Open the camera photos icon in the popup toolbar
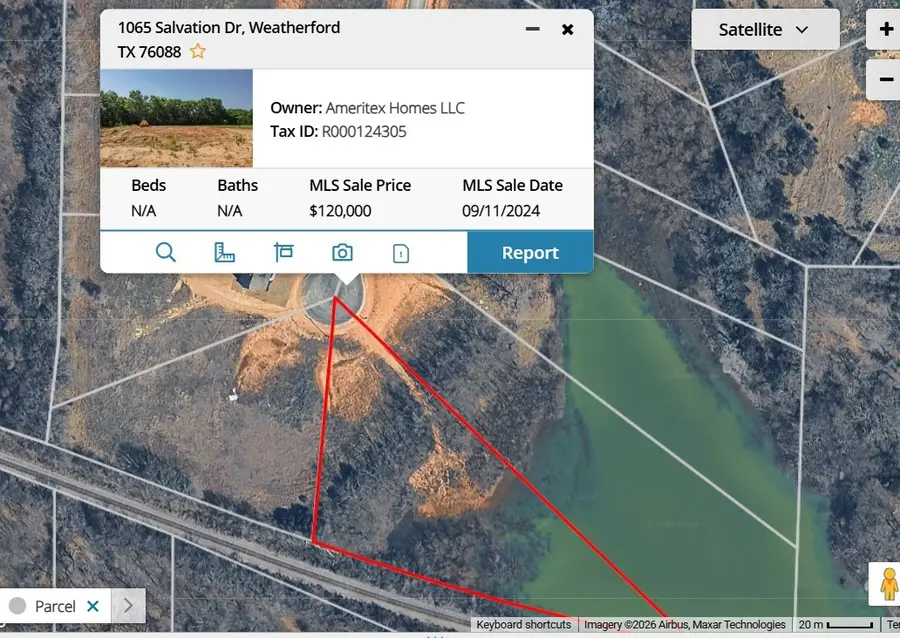 (342, 252)
